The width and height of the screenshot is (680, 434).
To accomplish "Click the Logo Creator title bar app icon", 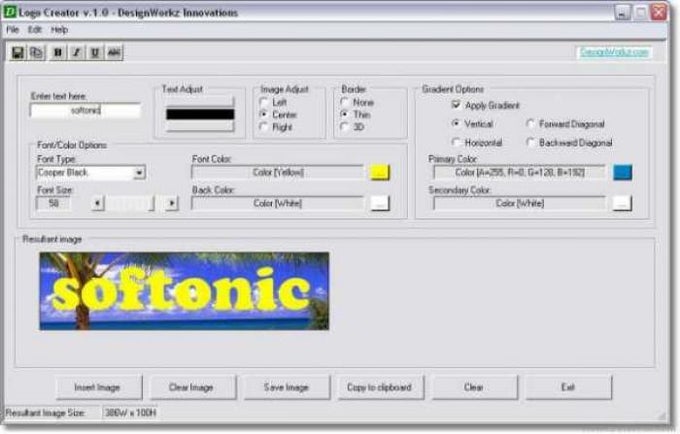I will click(10, 12).
